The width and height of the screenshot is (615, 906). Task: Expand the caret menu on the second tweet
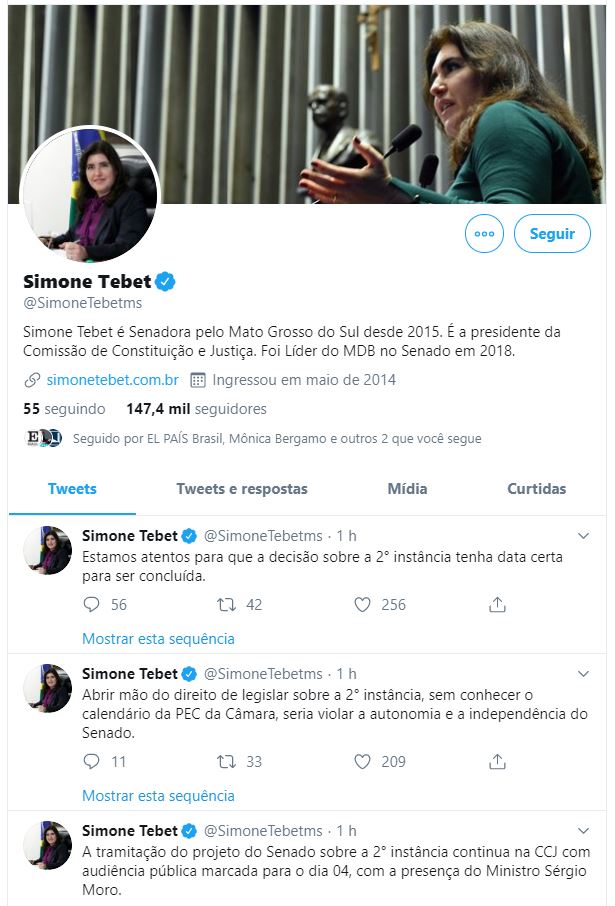[583, 673]
